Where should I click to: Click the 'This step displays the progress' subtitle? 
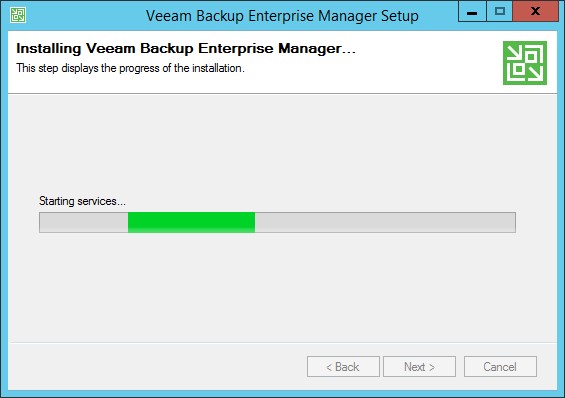[x=130, y=68]
